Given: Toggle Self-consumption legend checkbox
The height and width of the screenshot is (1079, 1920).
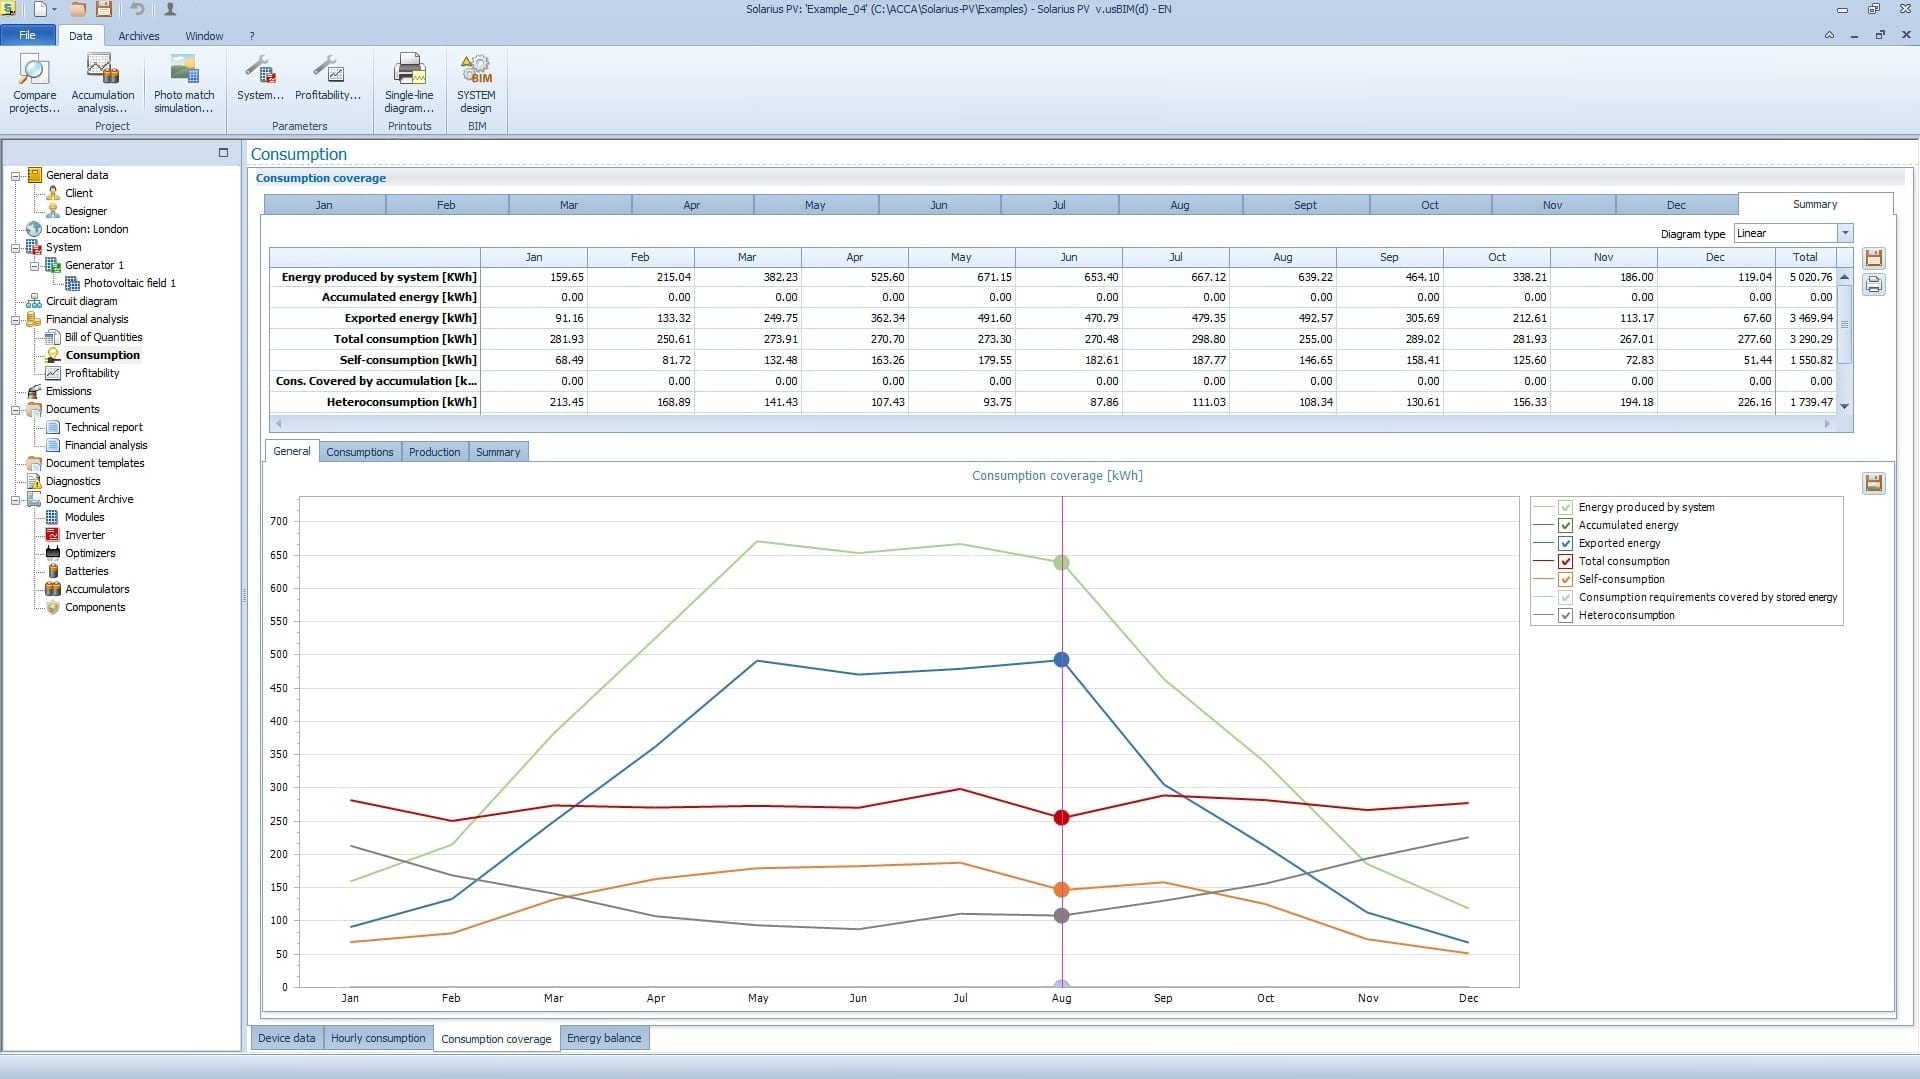Looking at the screenshot, I should pos(1566,579).
